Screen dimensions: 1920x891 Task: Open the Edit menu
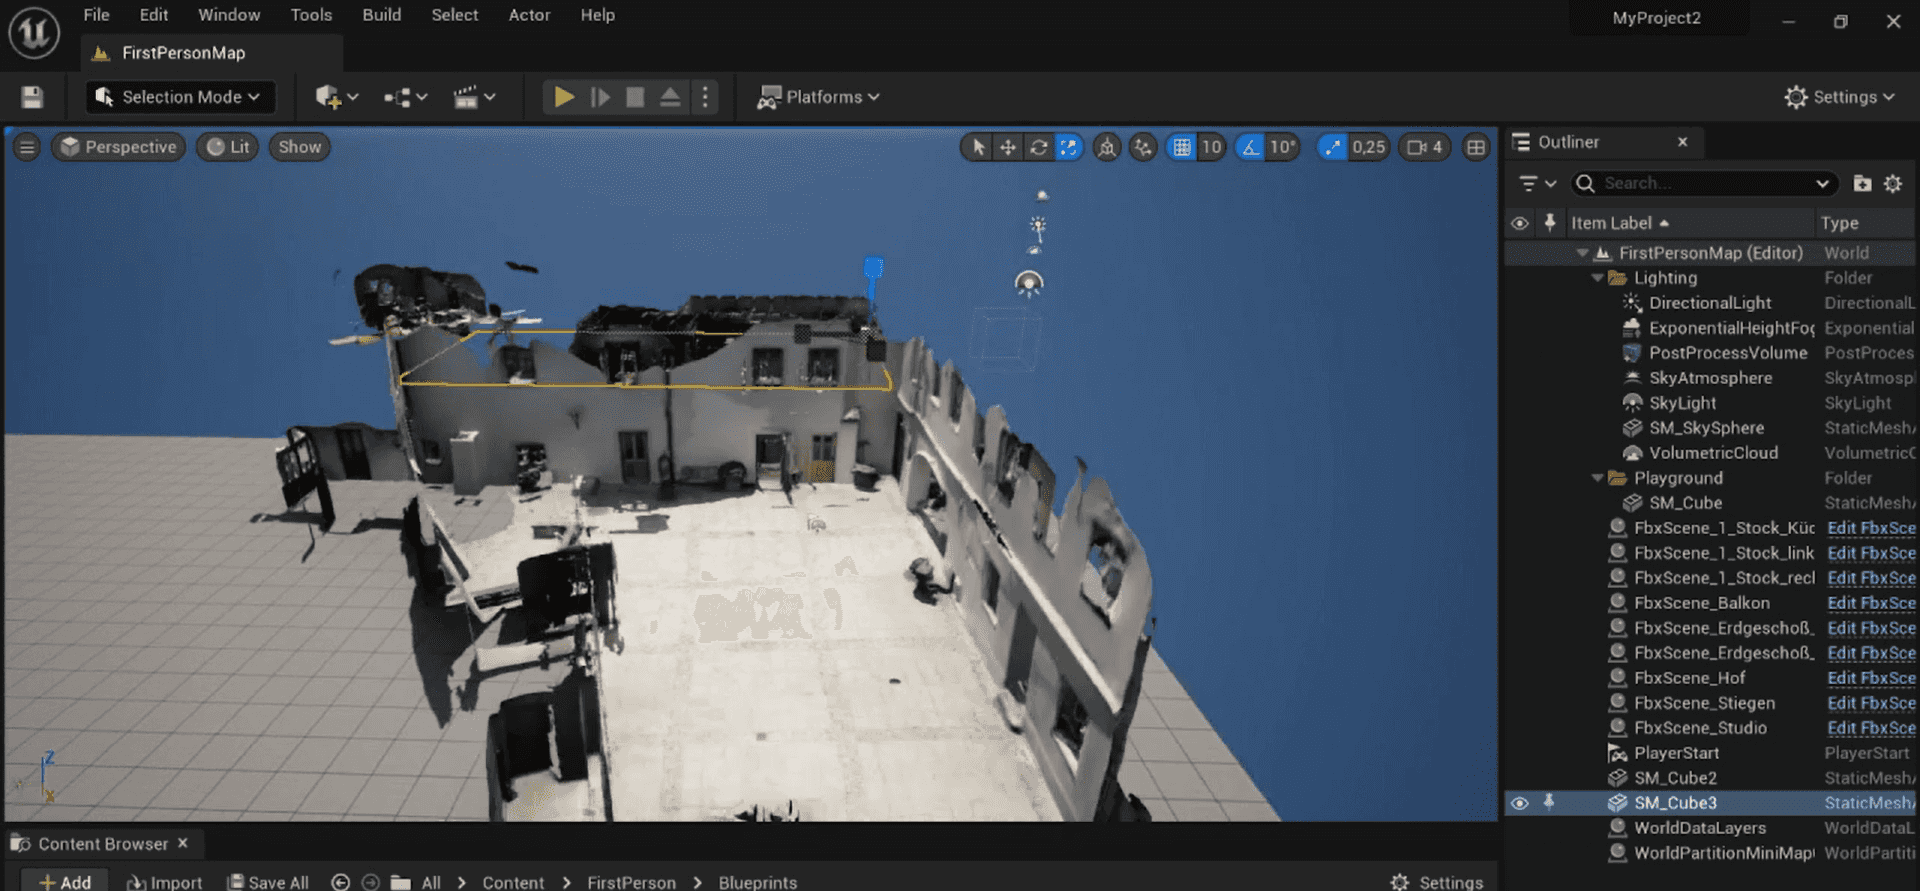154,15
